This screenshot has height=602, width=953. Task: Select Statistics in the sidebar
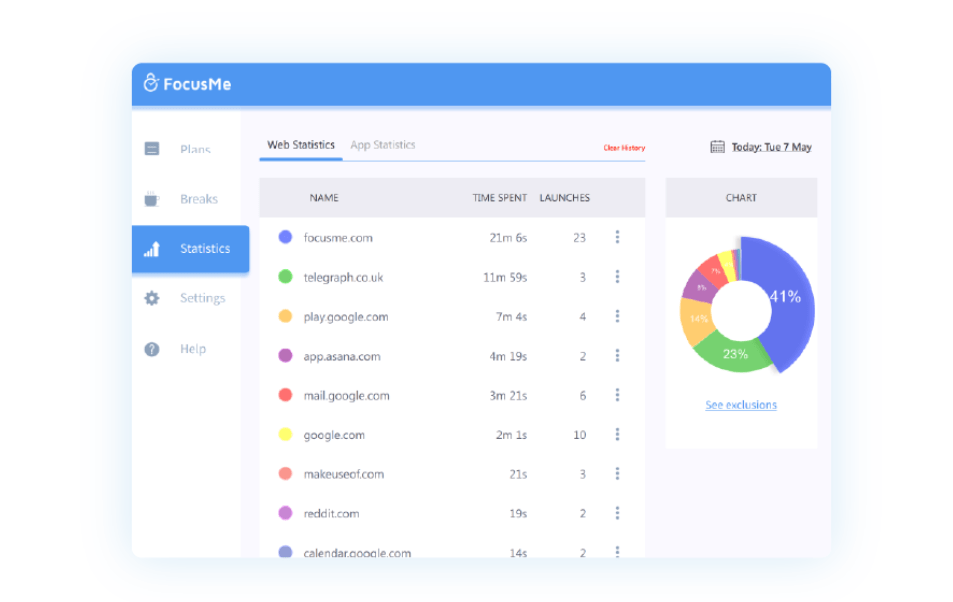190,249
